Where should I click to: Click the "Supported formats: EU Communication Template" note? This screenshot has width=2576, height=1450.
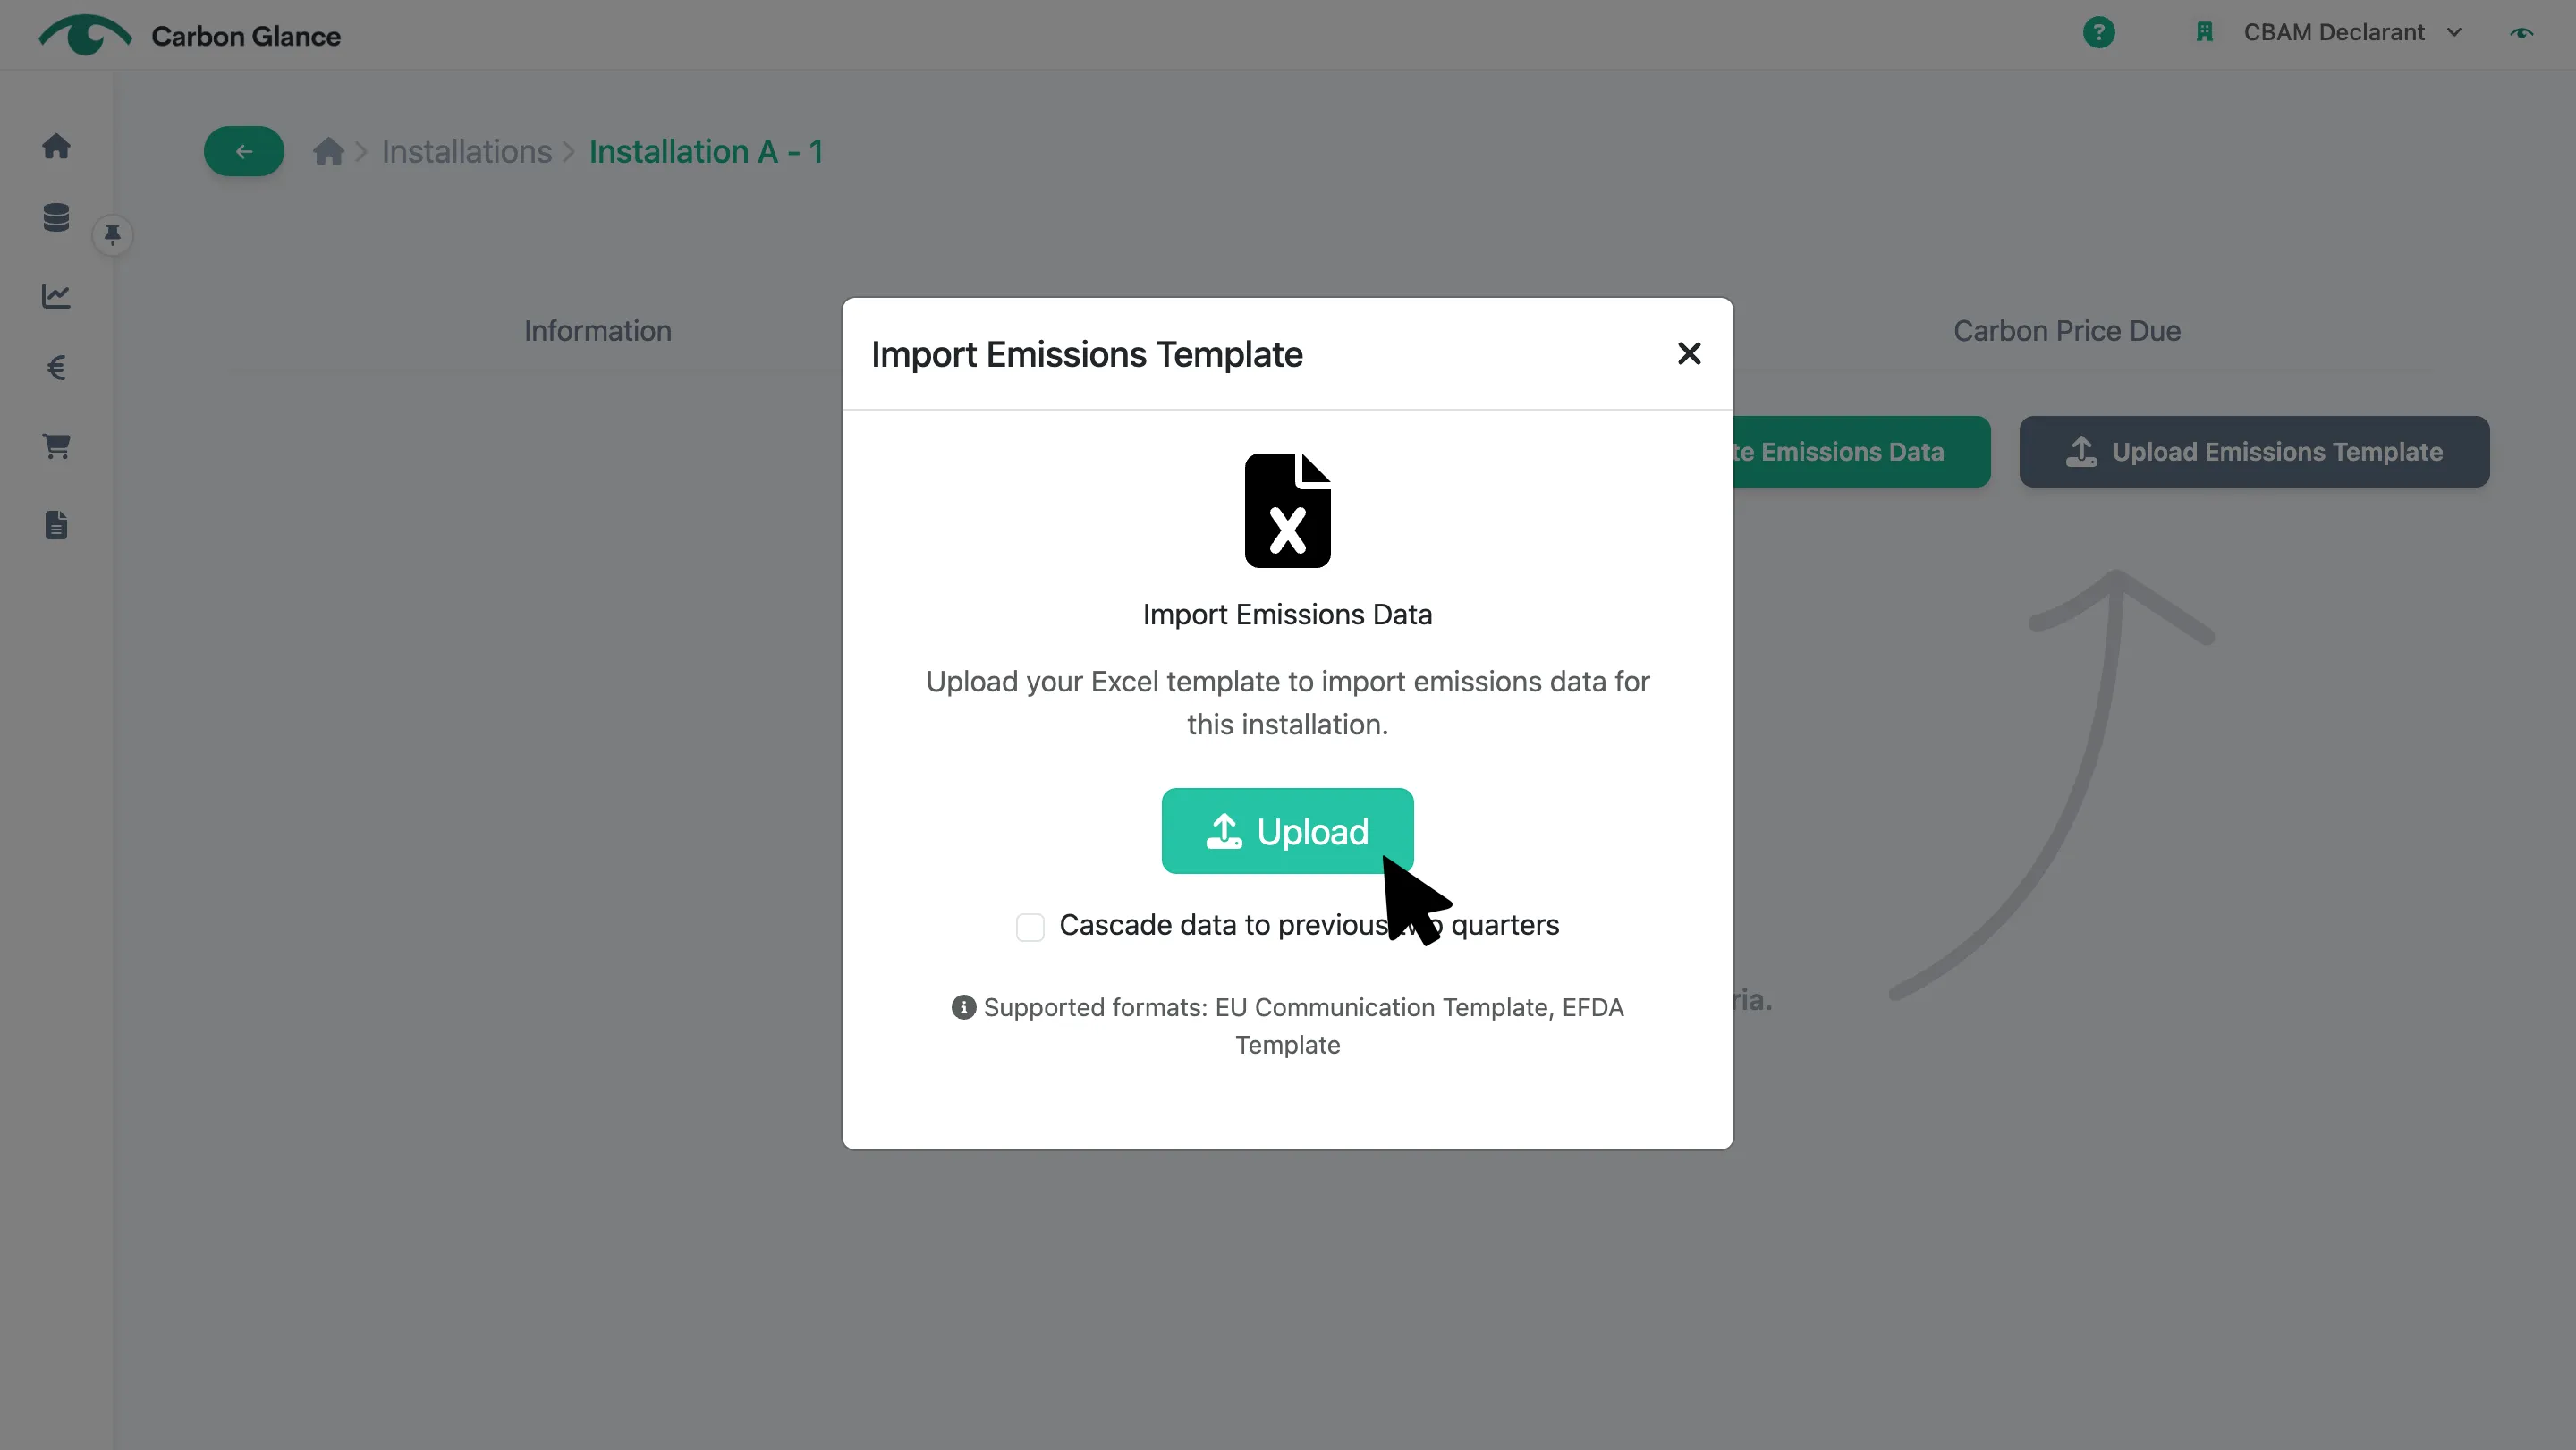pyautogui.click(x=1286, y=1025)
